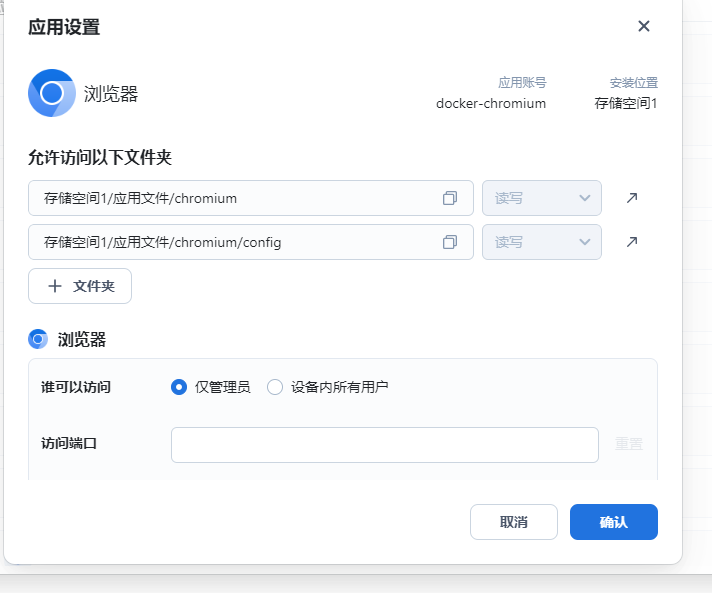Click the 访问端口 label
Image resolution: width=712 pixels, height=593 pixels.
coord(69,444)
